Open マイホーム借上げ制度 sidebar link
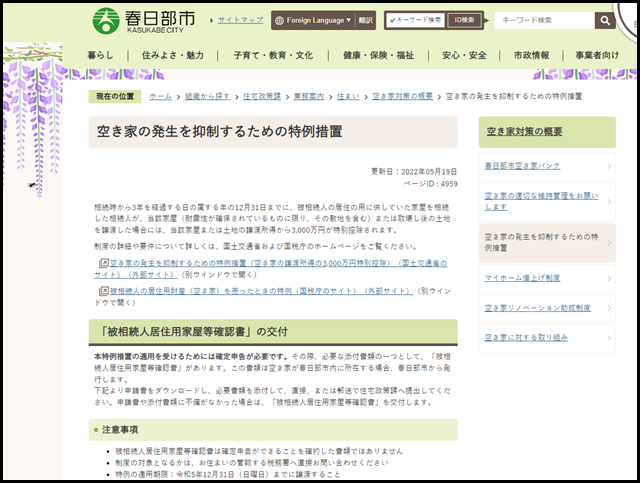Image resolution: width=640 pixels, height=483 pixels. pyautogui.click(x=522, y=278)
